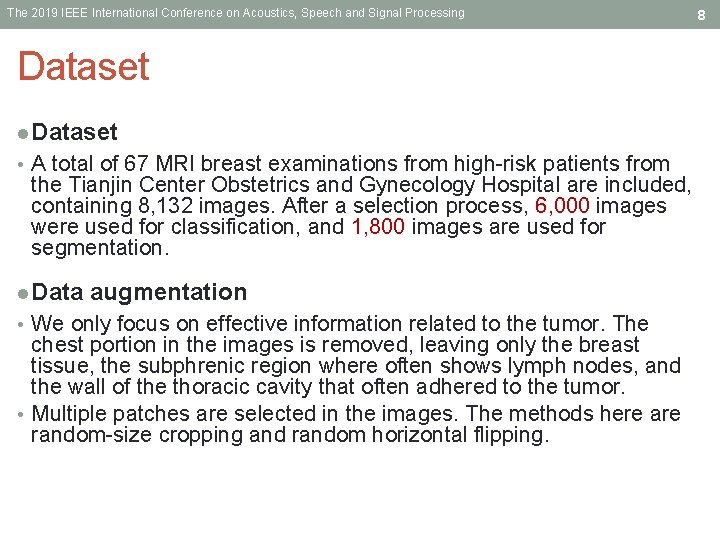Viewport: 720px width, 540px height.
Task: Click the '8,132 images' text
Action: pyautogui.click(x=204, y=205)
